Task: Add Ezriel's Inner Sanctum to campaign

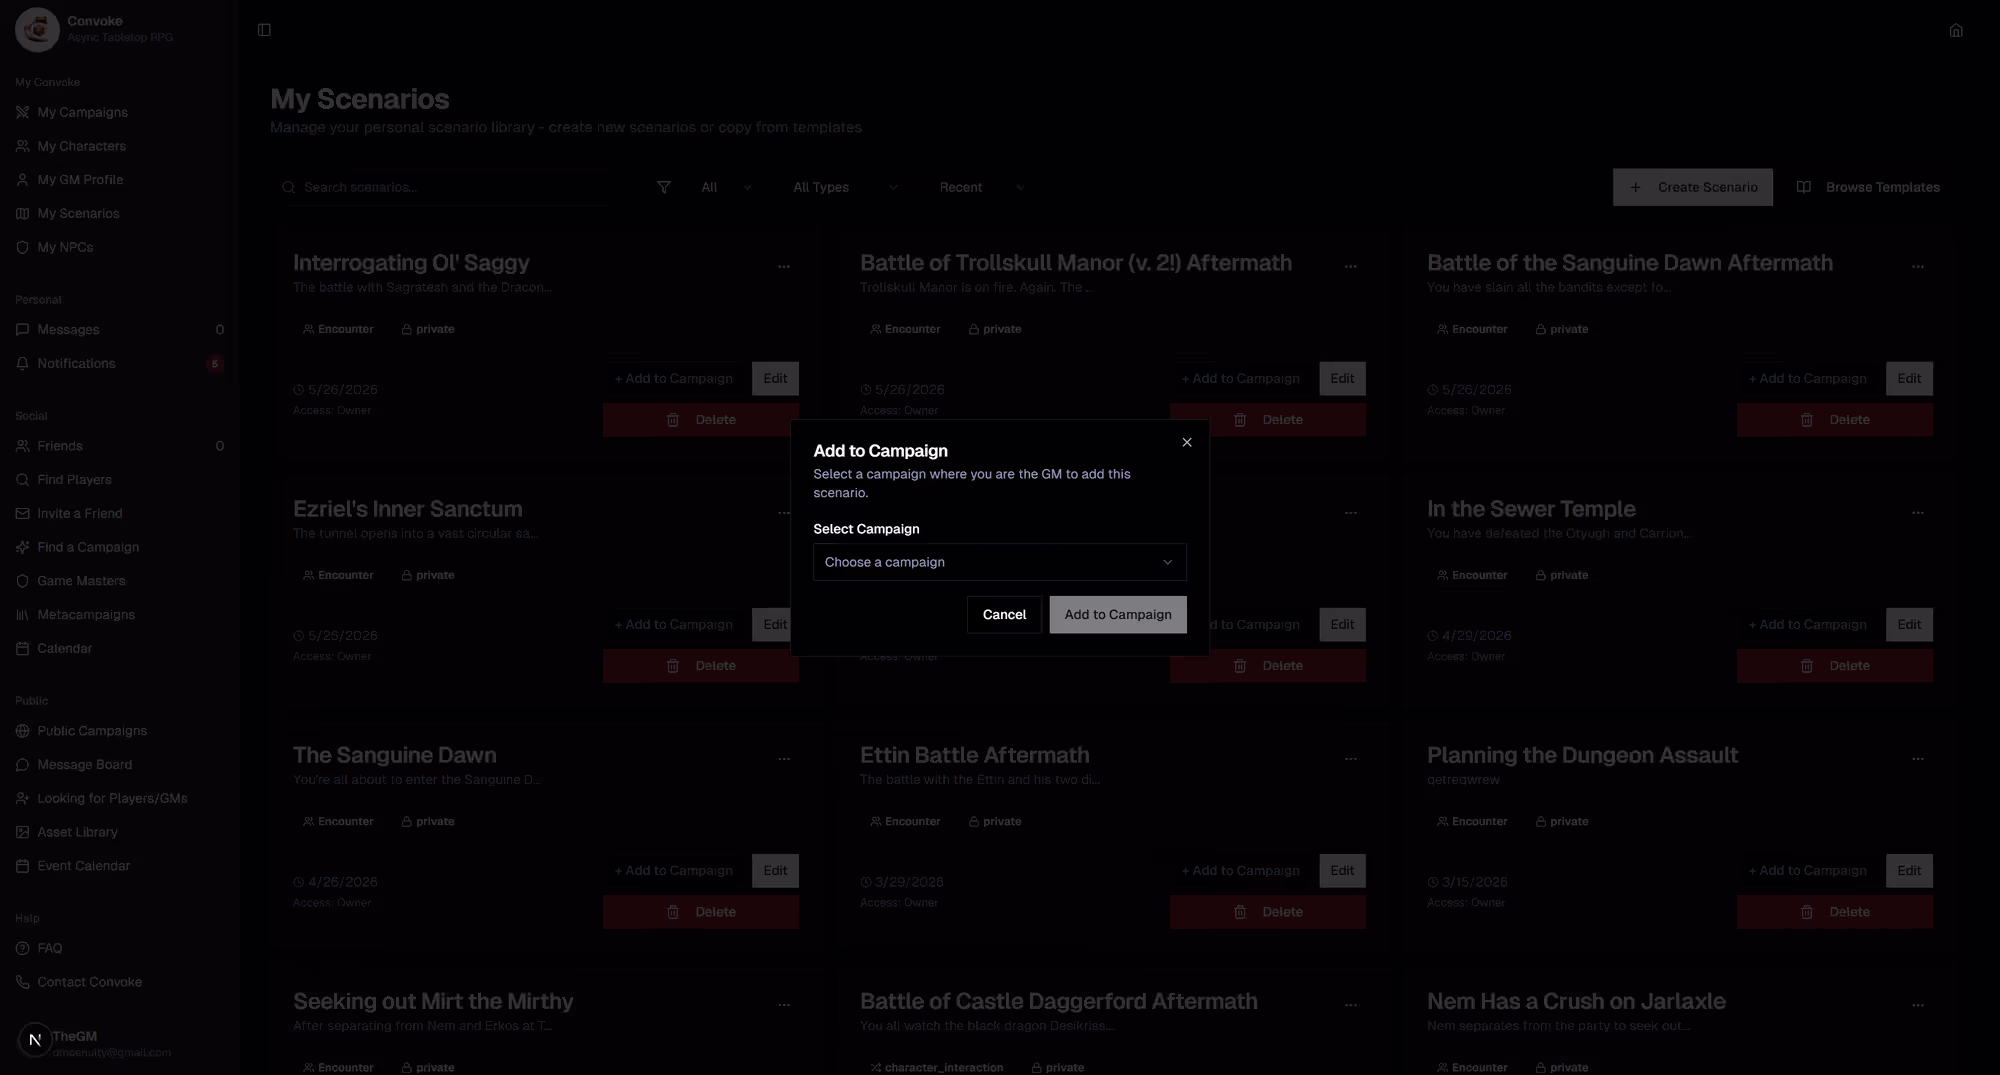Action: (x=673, y=624)
